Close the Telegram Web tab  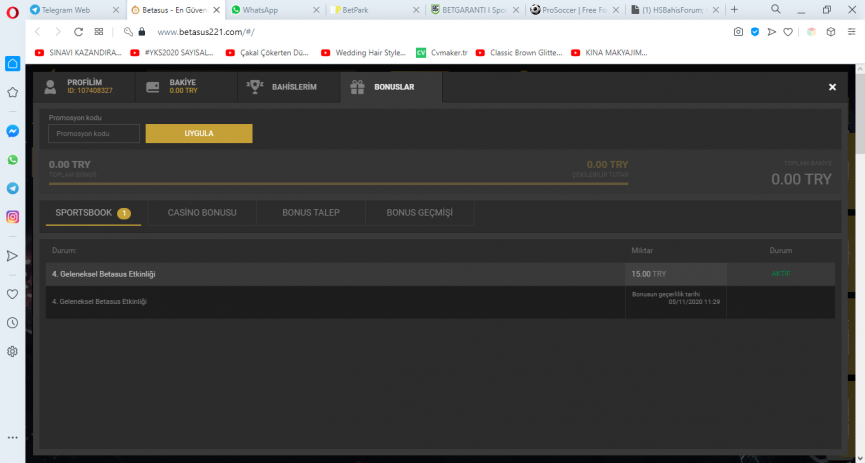pyautogui.click(x=115, y=10)
